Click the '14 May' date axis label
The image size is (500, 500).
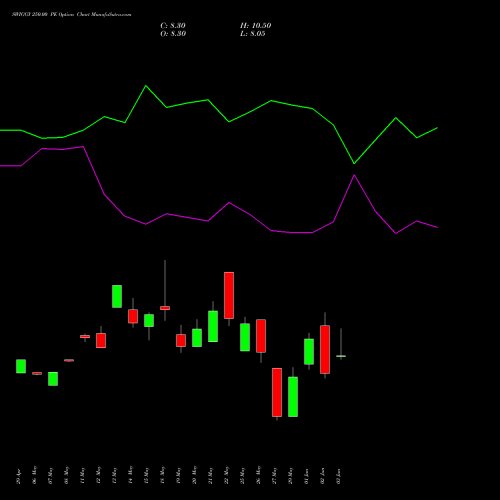(130, 475)
